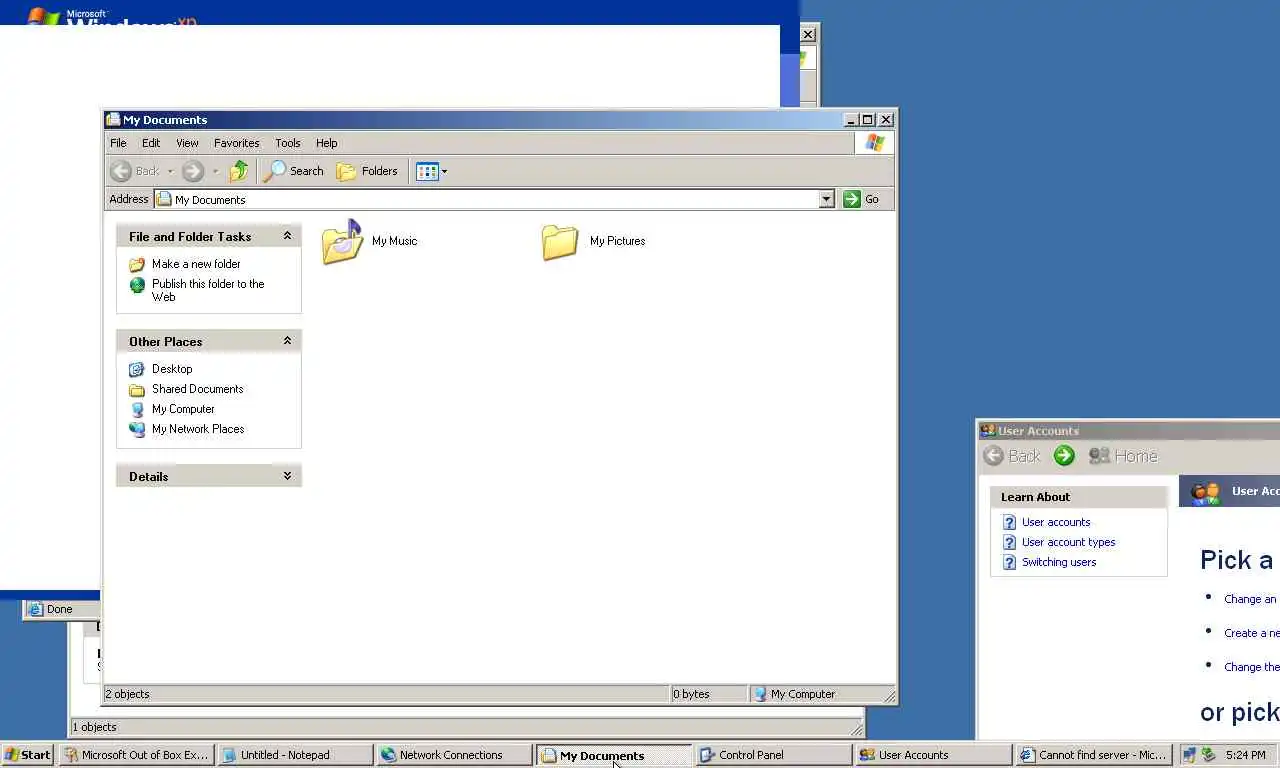
Task: Click the Go button
Action: 862,199
